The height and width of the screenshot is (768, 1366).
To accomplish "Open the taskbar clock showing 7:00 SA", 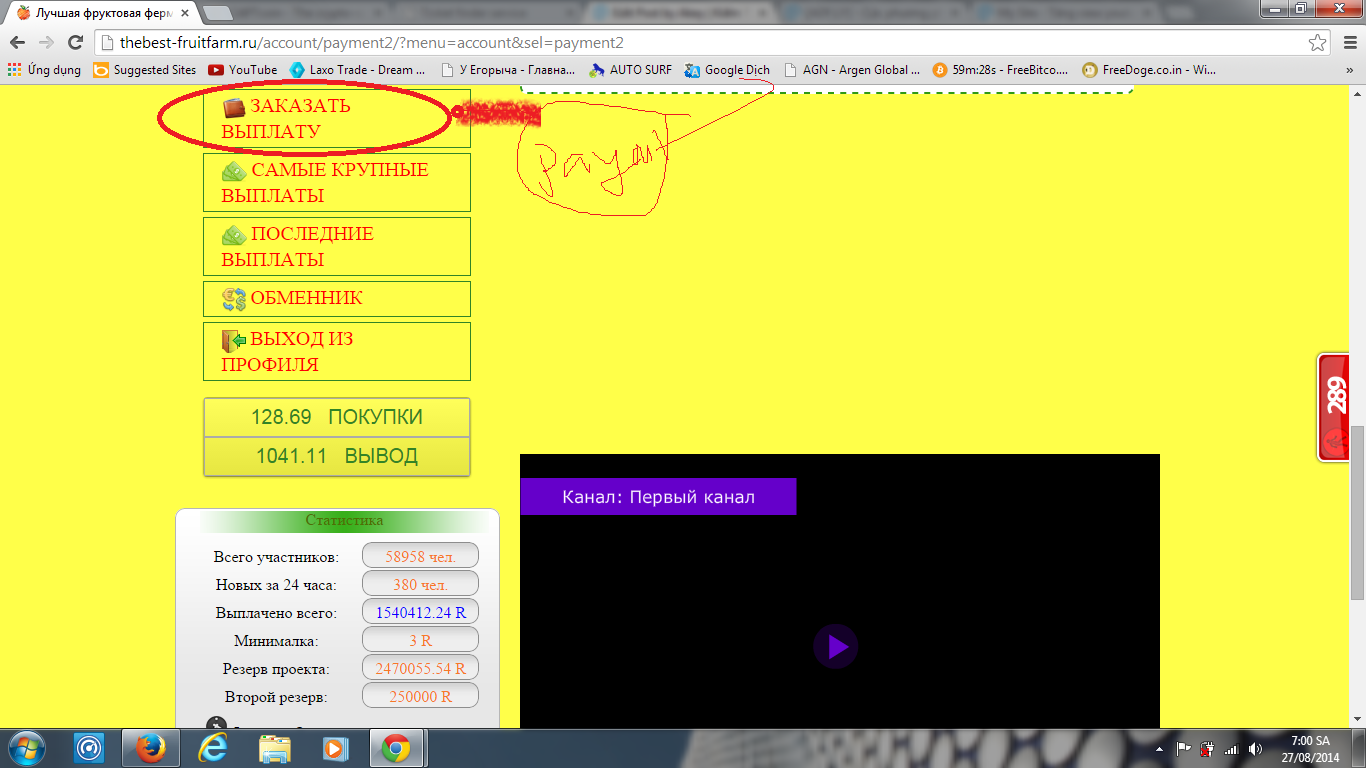I will [1310, 748].
